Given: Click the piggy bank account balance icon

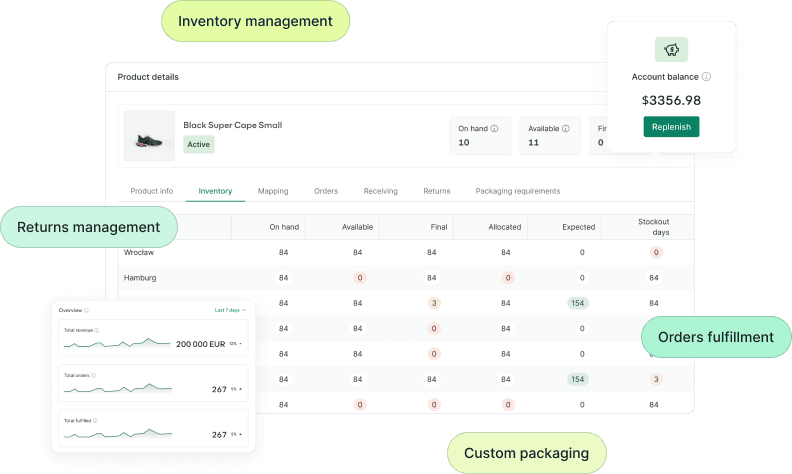Looking at the screenshot, I should pos(671,50).
